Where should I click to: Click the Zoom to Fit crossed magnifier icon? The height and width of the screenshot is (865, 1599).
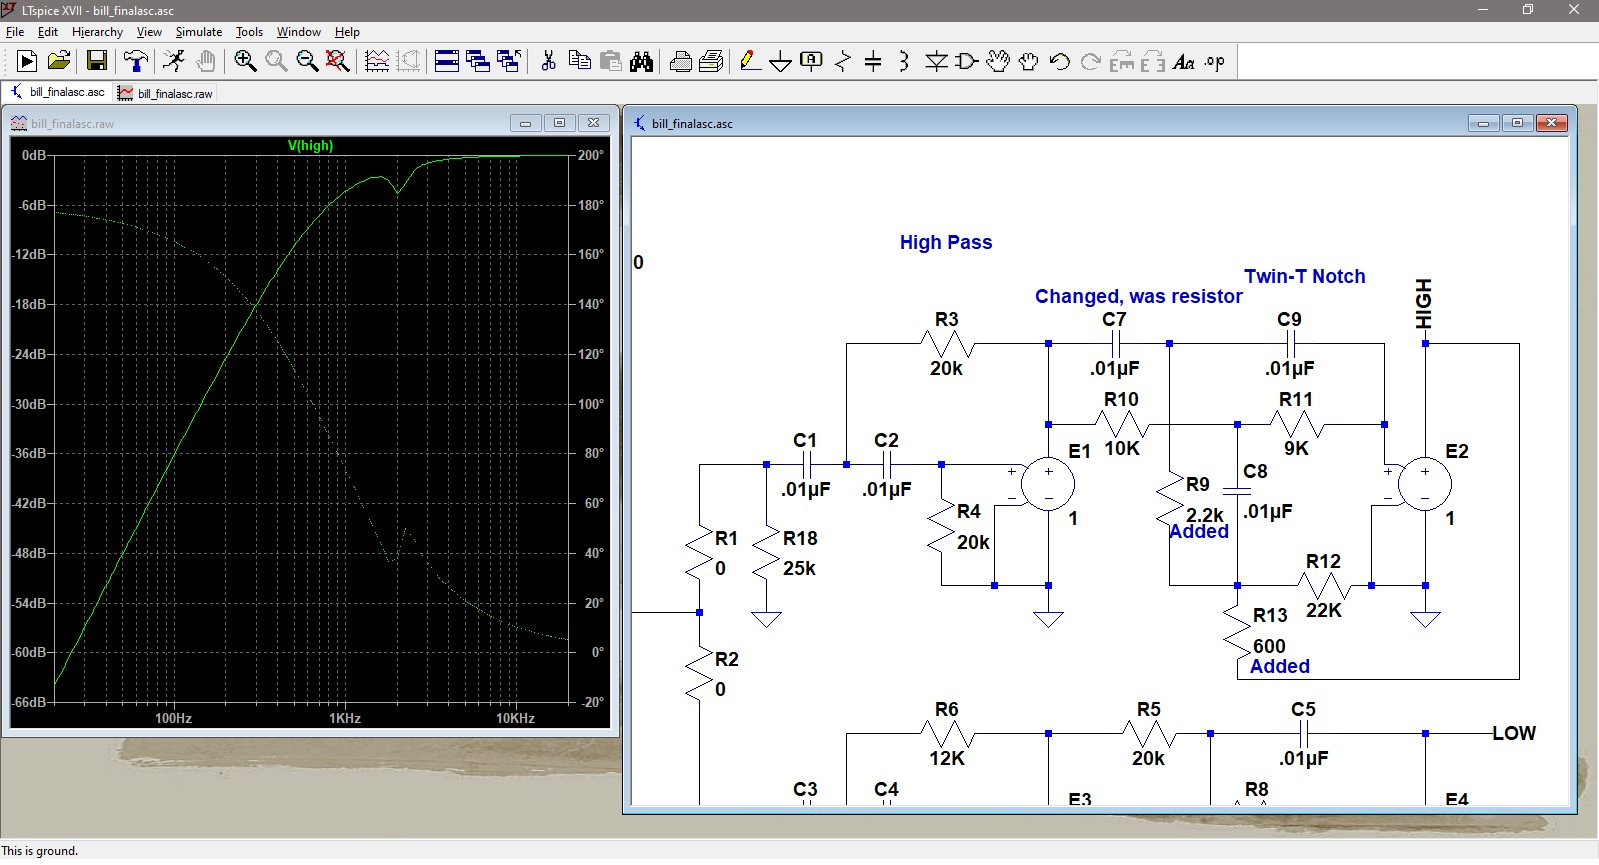[338, 62]
